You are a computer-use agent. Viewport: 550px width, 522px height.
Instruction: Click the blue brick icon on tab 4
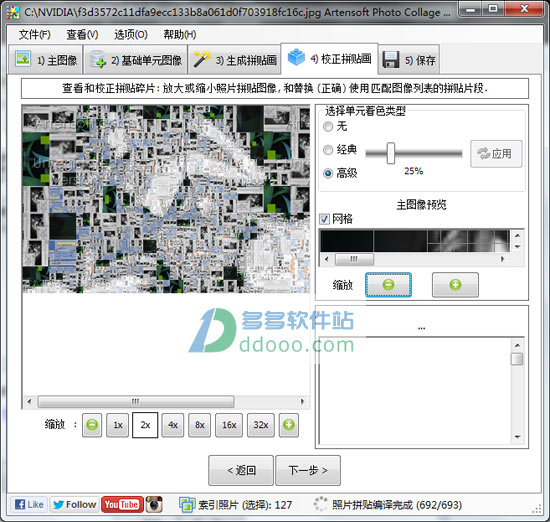(x=296, y=57)
